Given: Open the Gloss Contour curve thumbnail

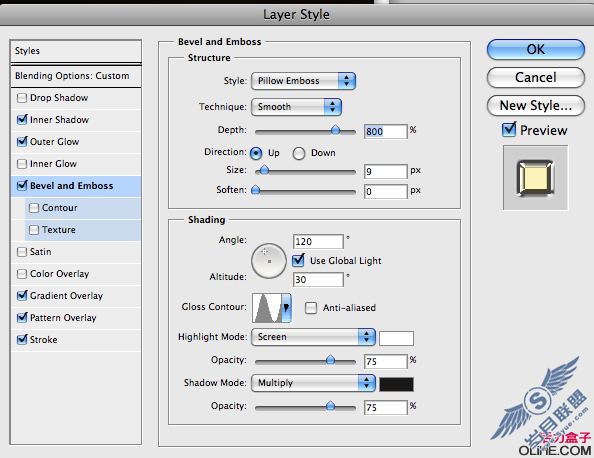Looking at the screenshot, I should tap(267, 308).
